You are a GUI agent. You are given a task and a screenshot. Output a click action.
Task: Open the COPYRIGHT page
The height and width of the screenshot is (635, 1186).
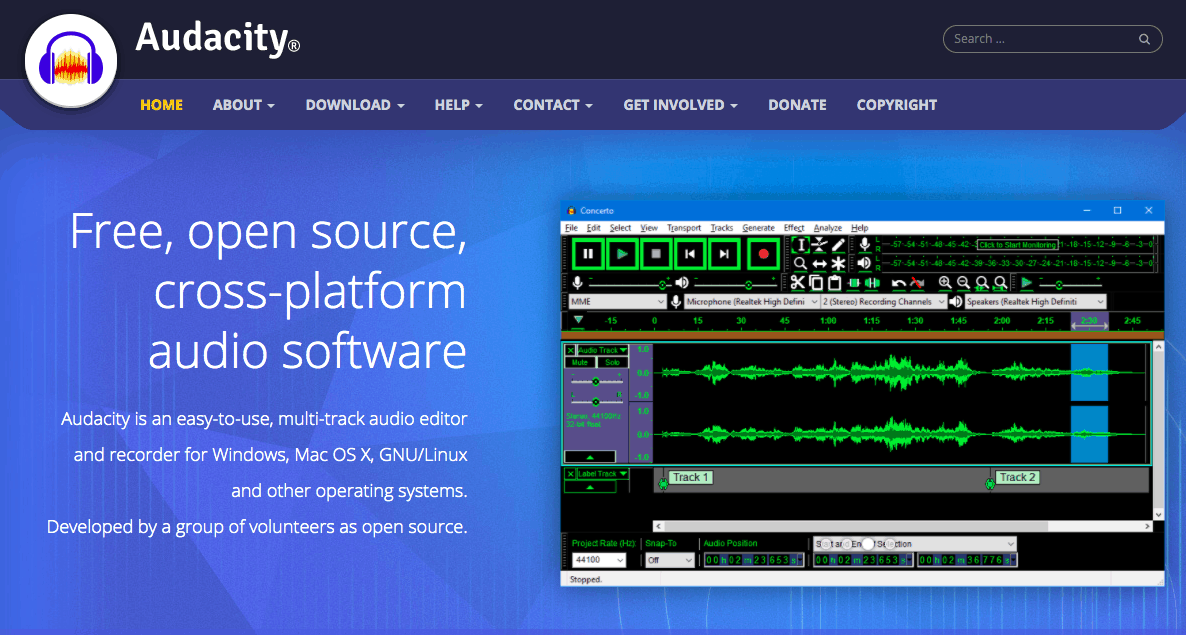[896, 105]
